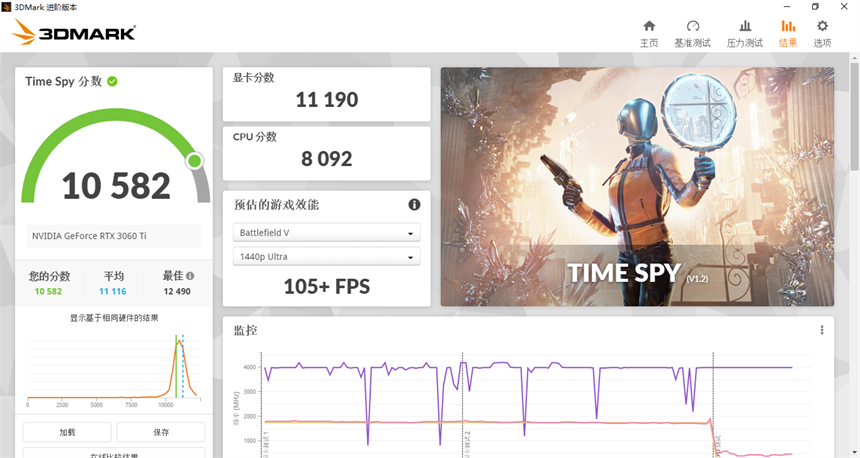The height and width of the screenshot is (458, 860).
Task: Click the average score 11 116
Action: 112,291
